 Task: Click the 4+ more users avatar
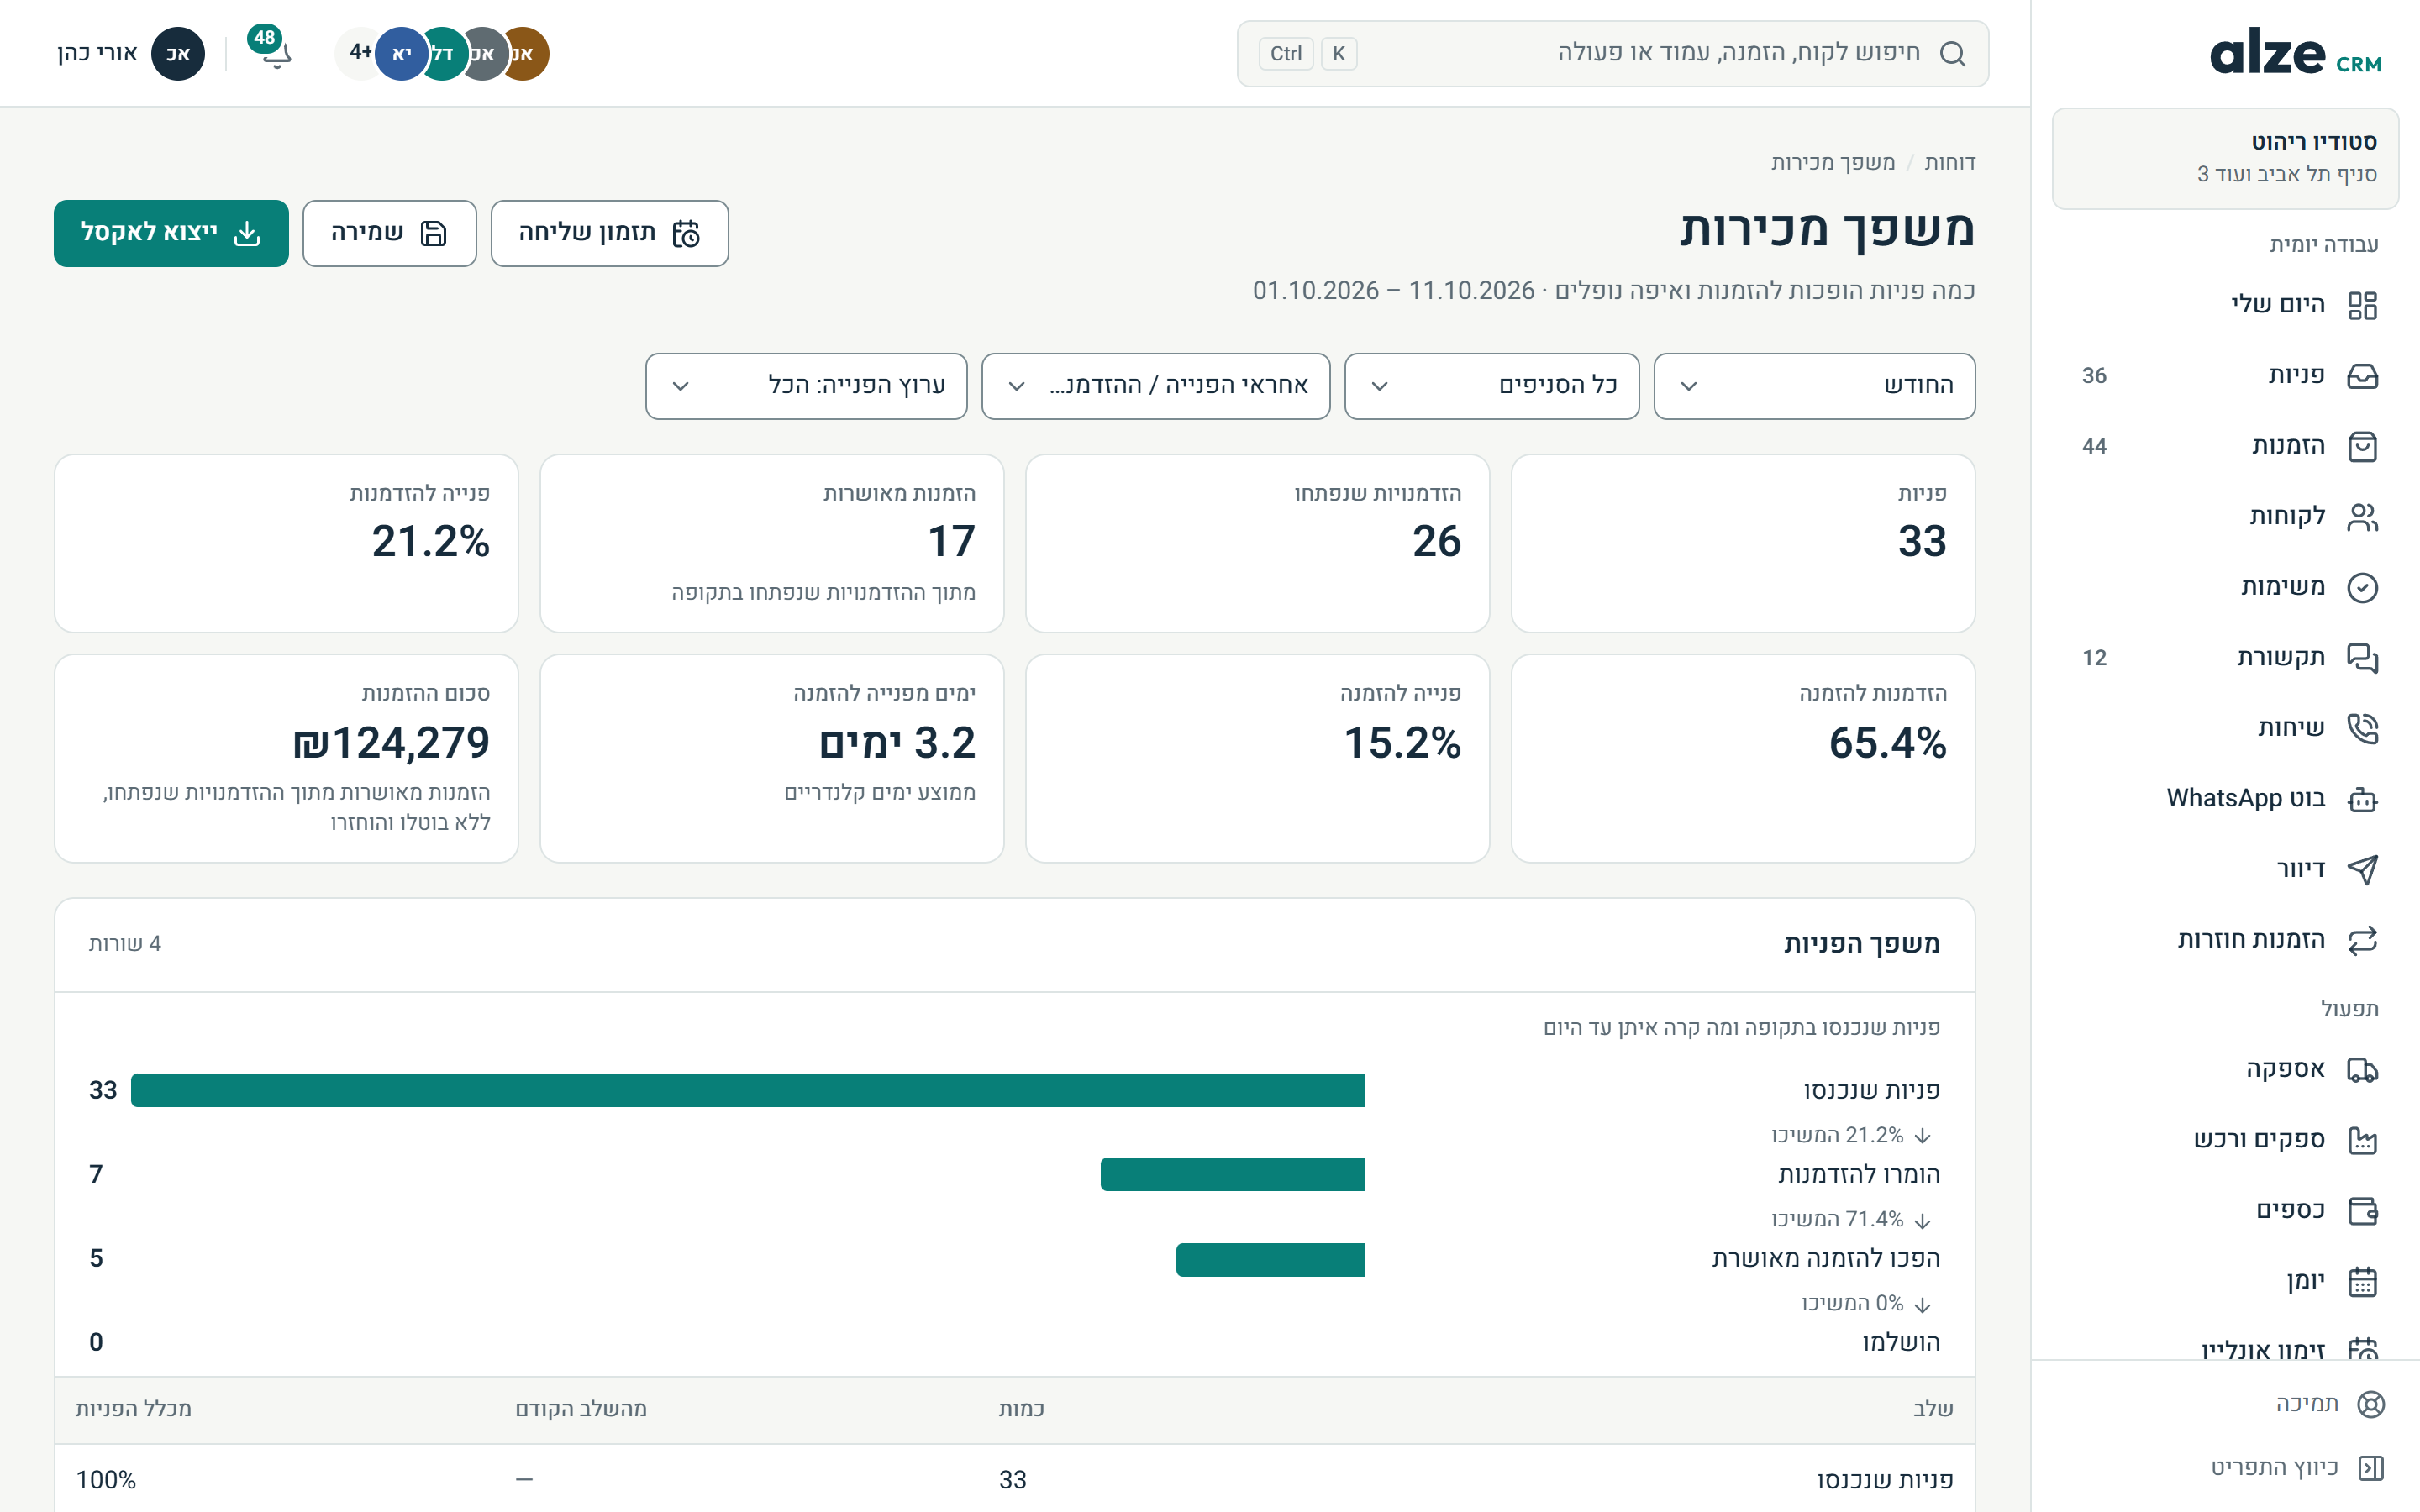tap(358, 53)
